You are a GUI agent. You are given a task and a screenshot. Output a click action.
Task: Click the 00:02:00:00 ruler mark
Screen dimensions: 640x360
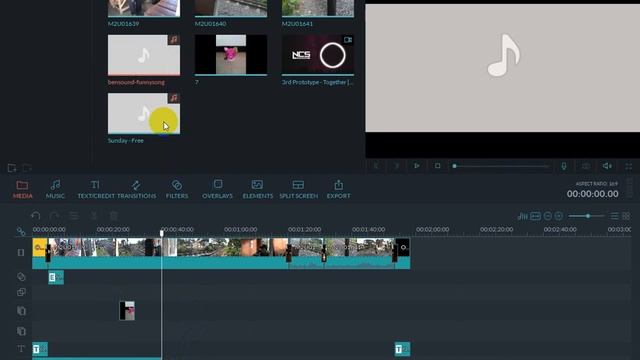click(x=432, y=229)
